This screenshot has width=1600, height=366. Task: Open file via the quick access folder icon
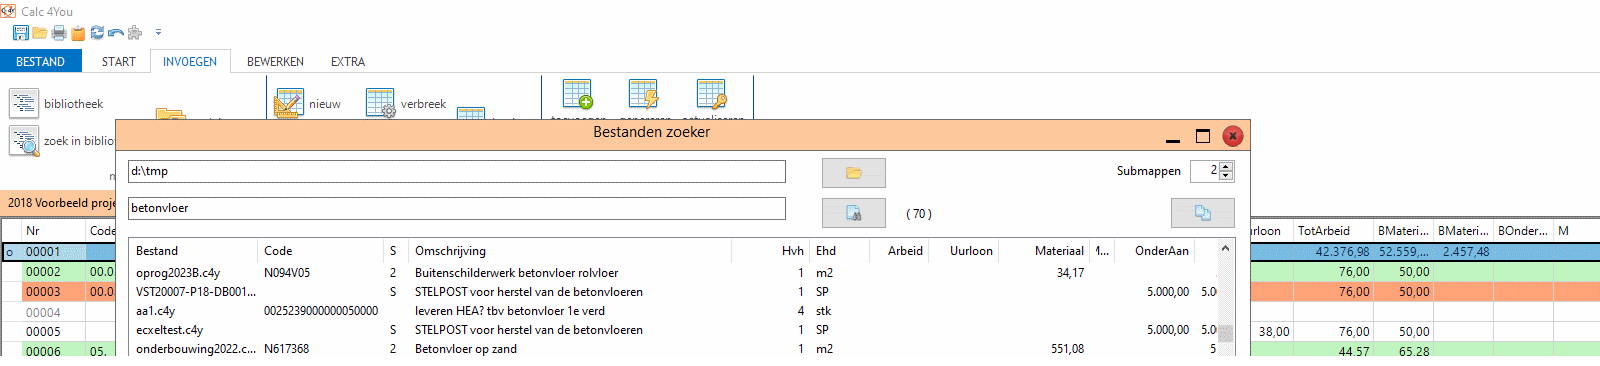coord(40,32)
